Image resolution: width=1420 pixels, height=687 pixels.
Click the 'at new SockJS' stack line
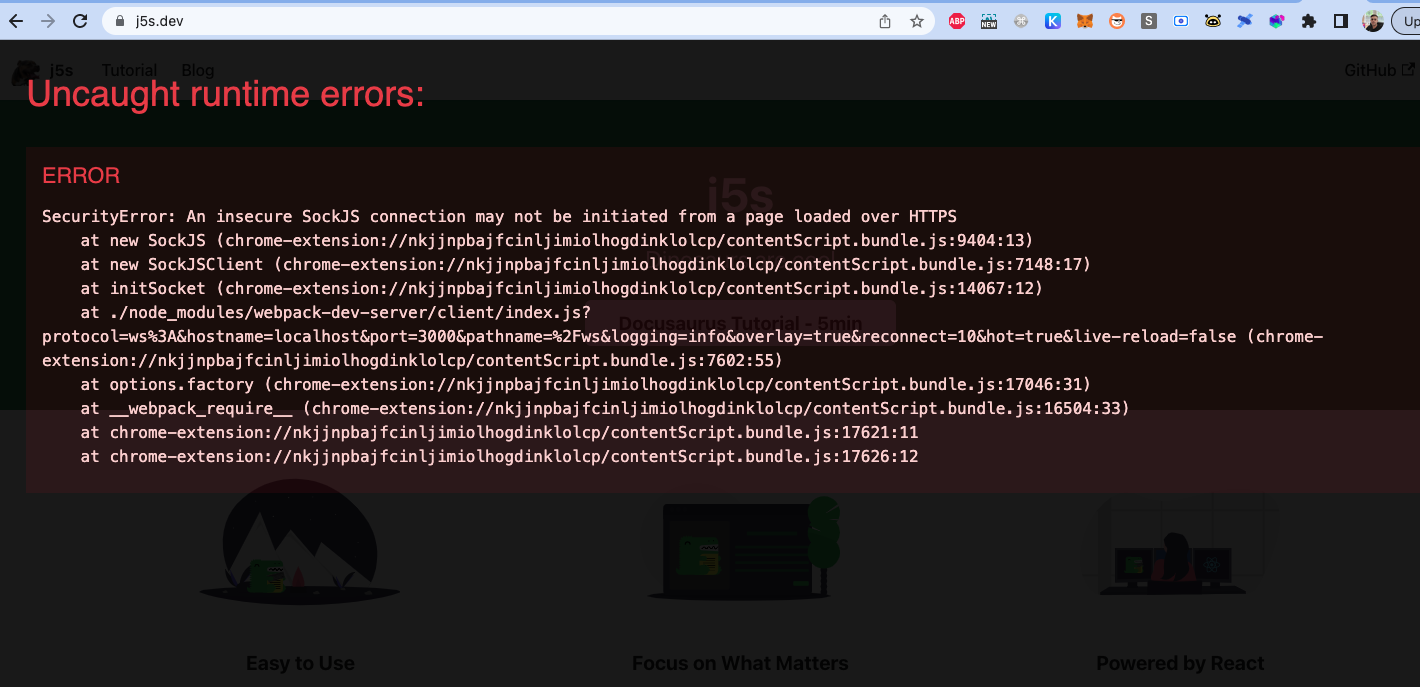[556, 241]
